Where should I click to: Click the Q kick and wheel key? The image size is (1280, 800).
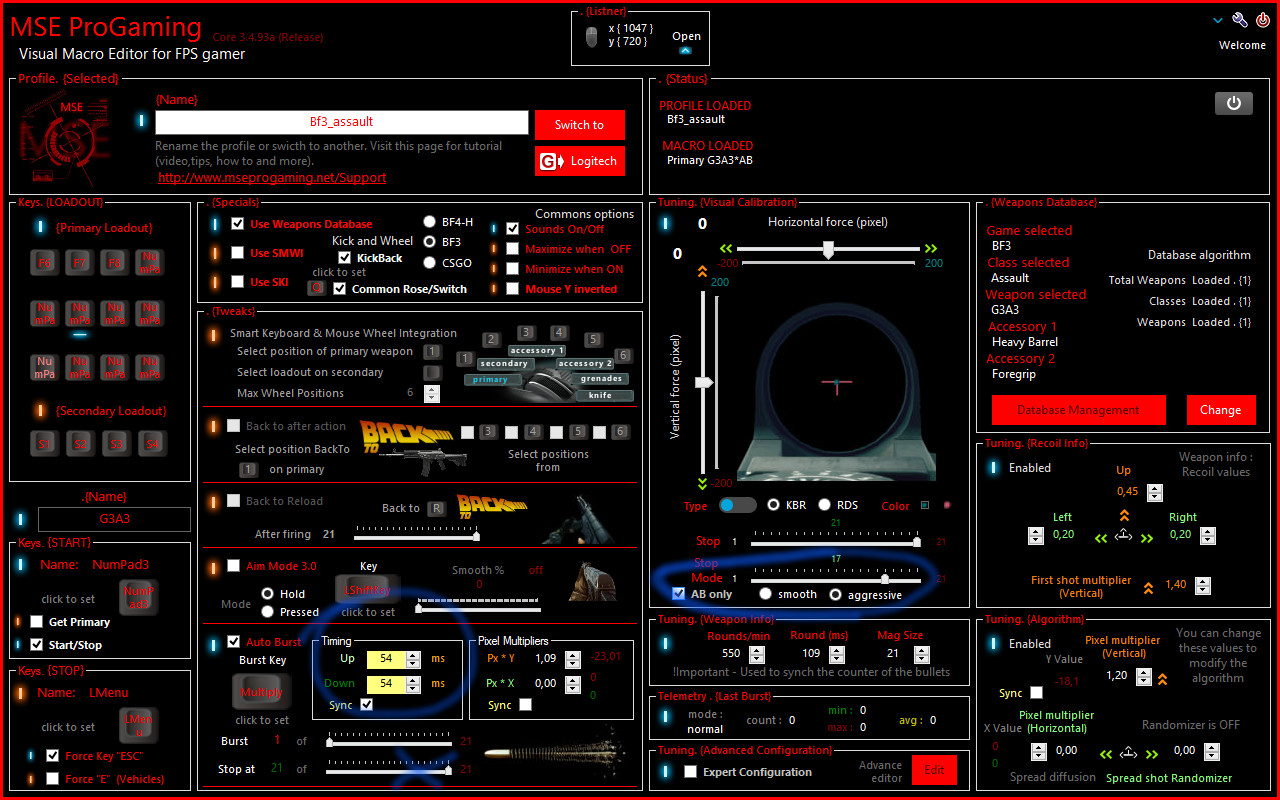click(x=316, y=288)
